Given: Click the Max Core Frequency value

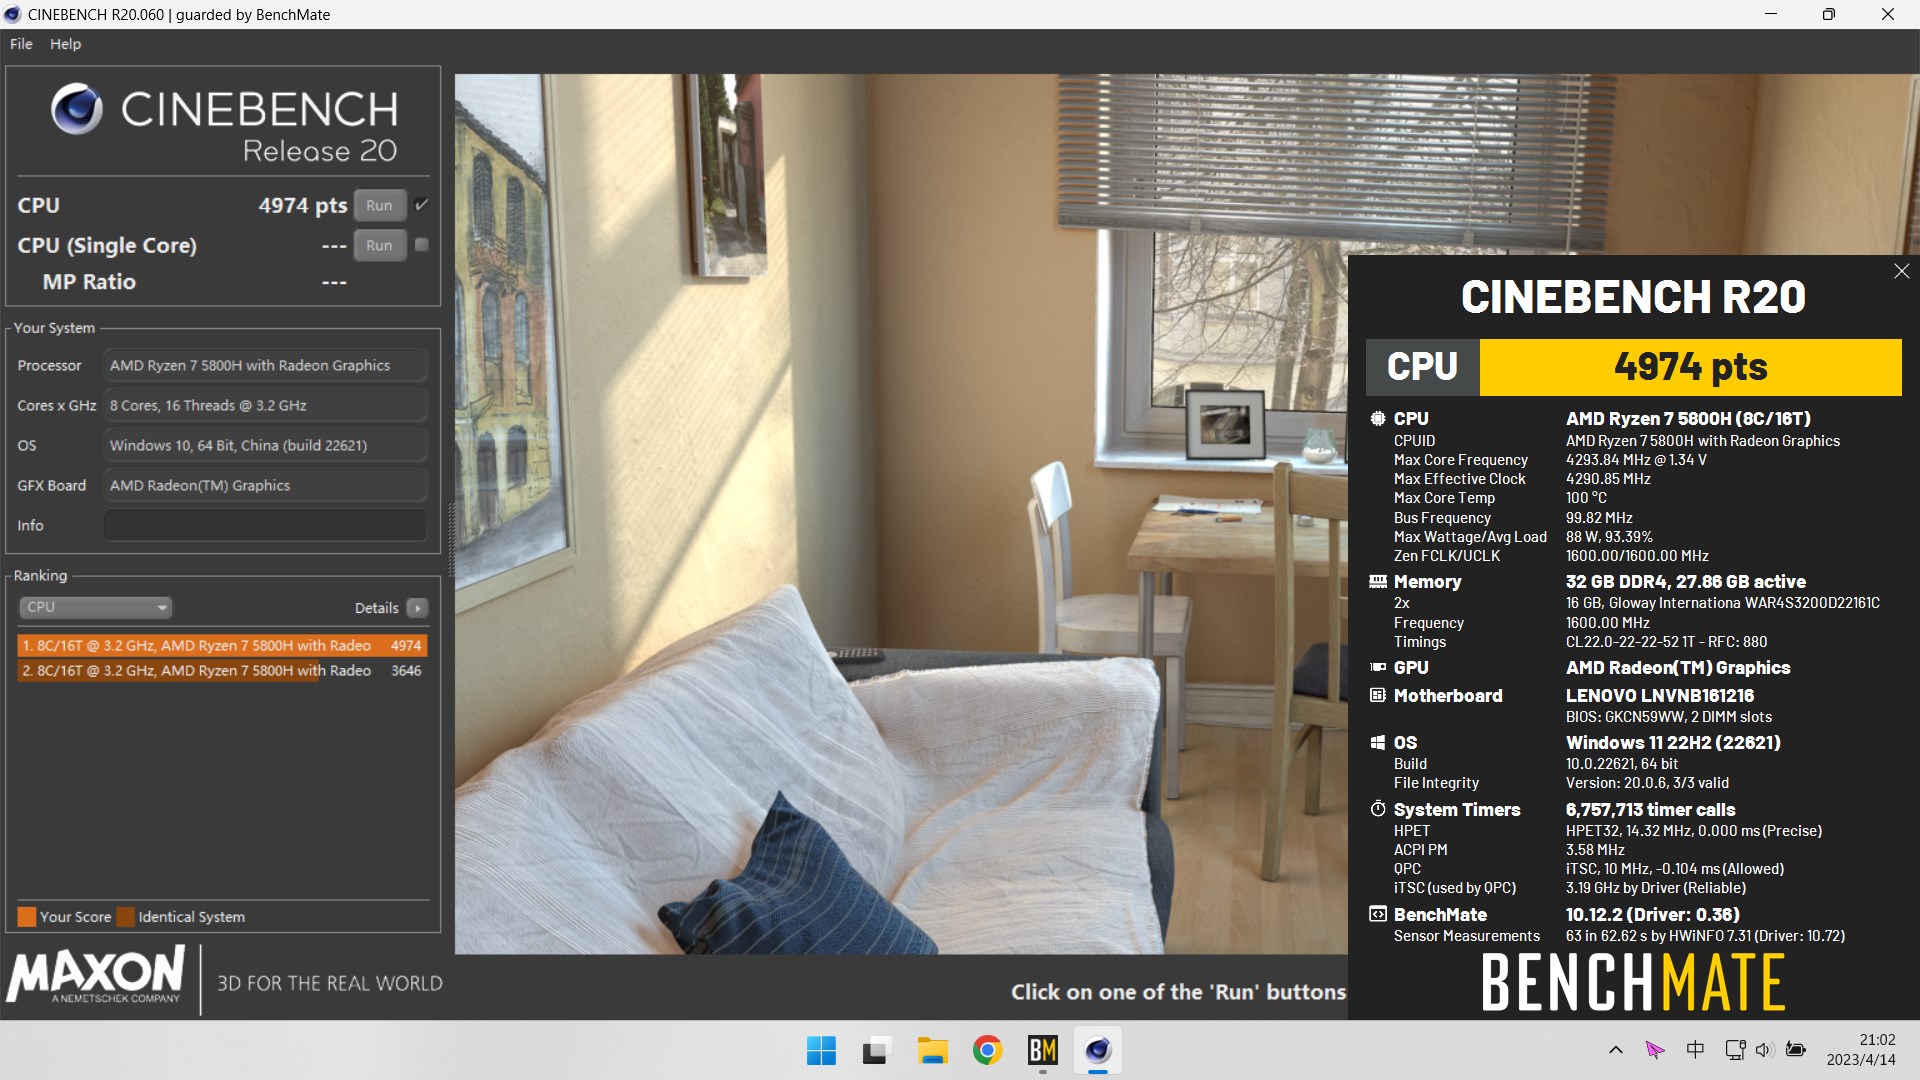Looking at the screenshot, I should pyautogui.click(x=1636, y=460).
